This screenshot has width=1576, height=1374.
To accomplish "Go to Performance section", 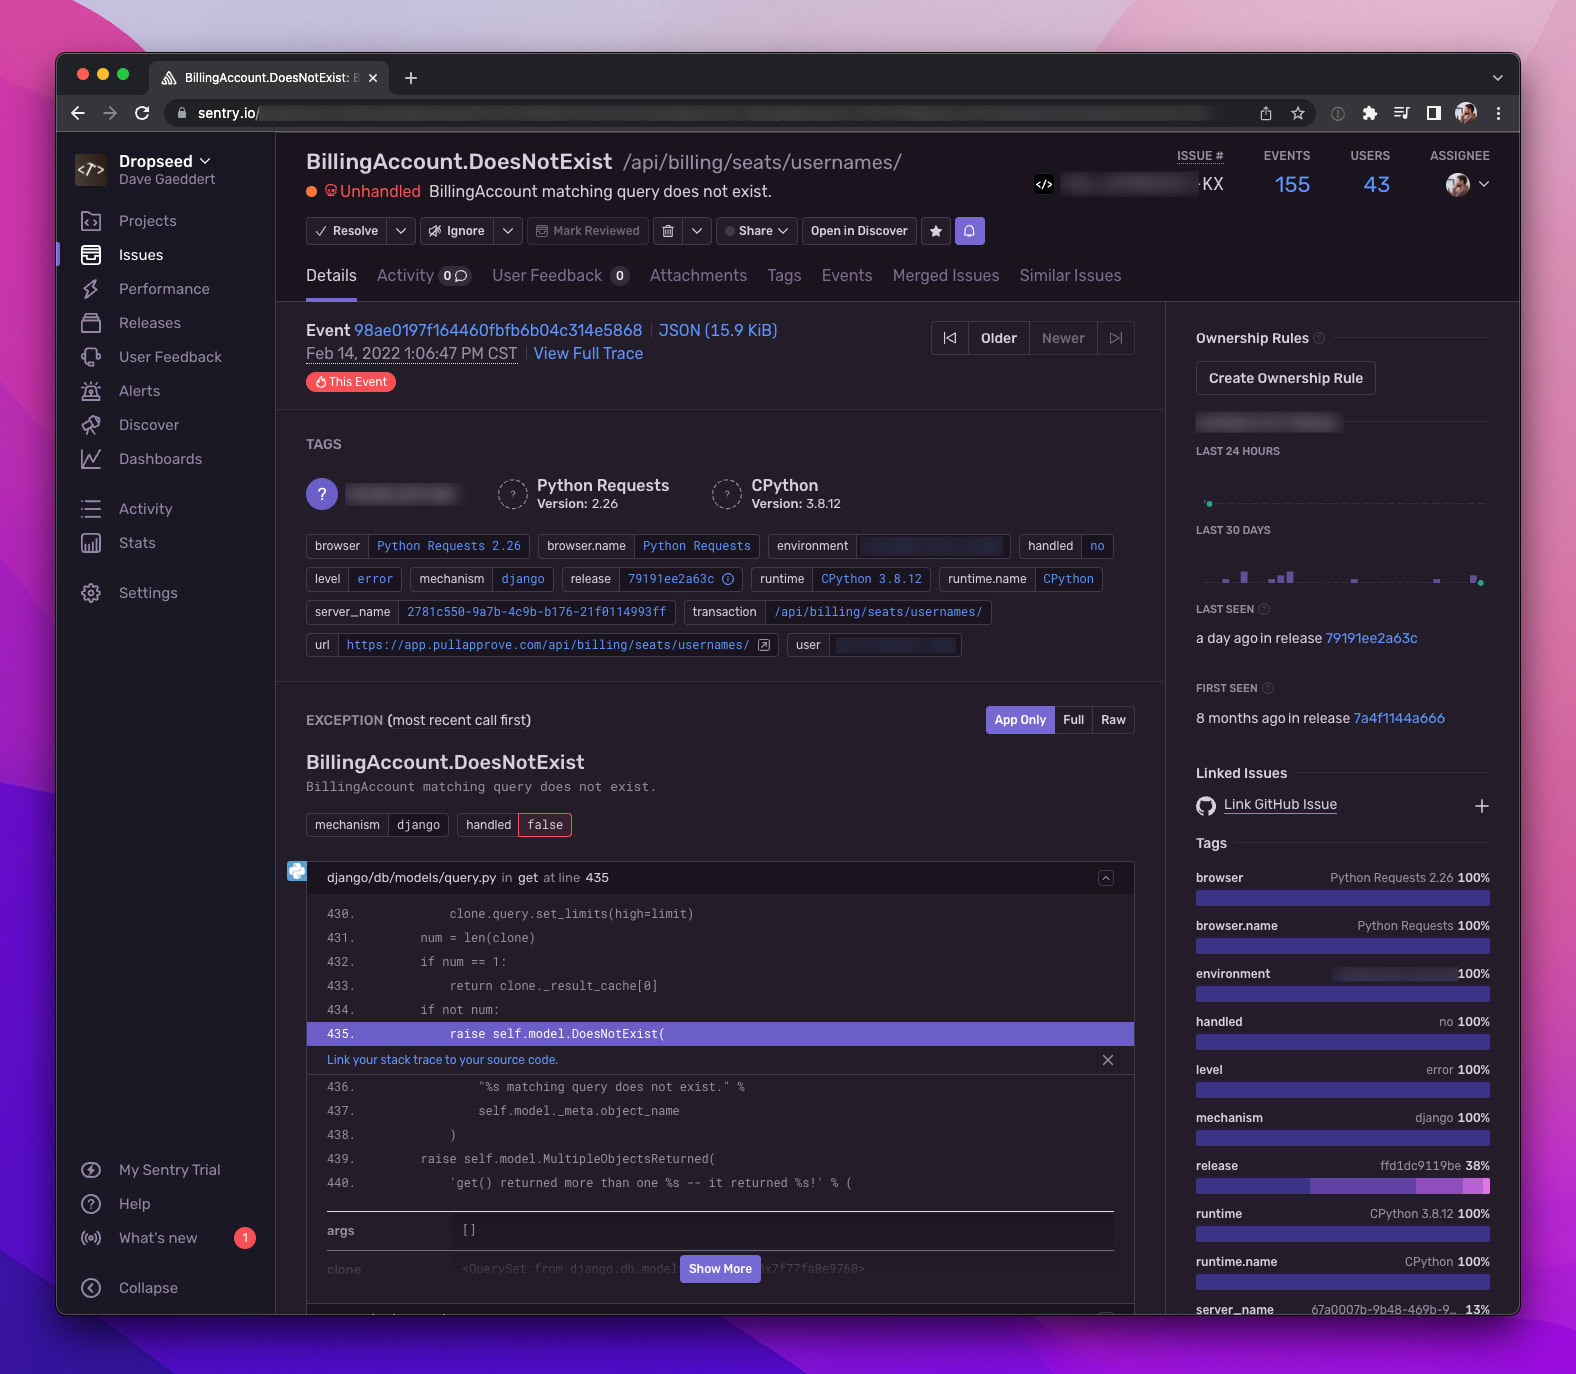I will 164,289.
